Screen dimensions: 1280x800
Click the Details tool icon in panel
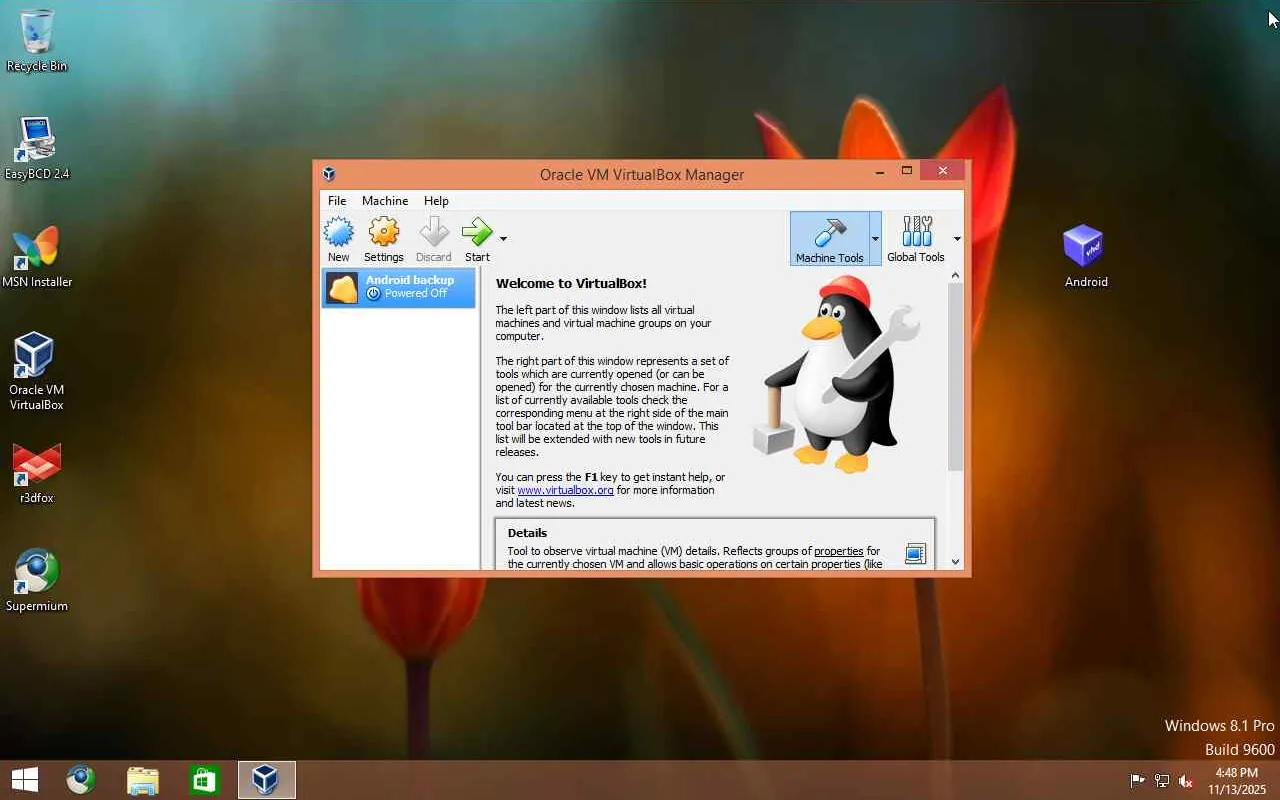coord(915,553)
